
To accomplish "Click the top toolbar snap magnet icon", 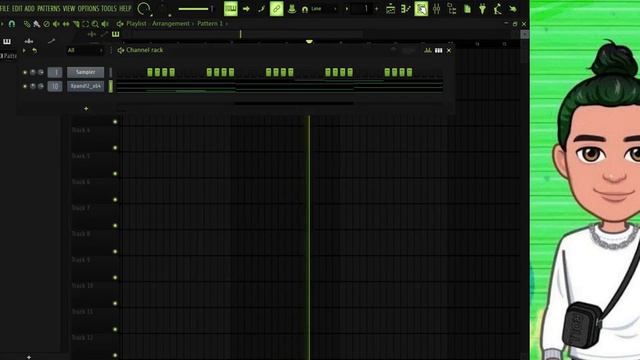I will point(304,9).
